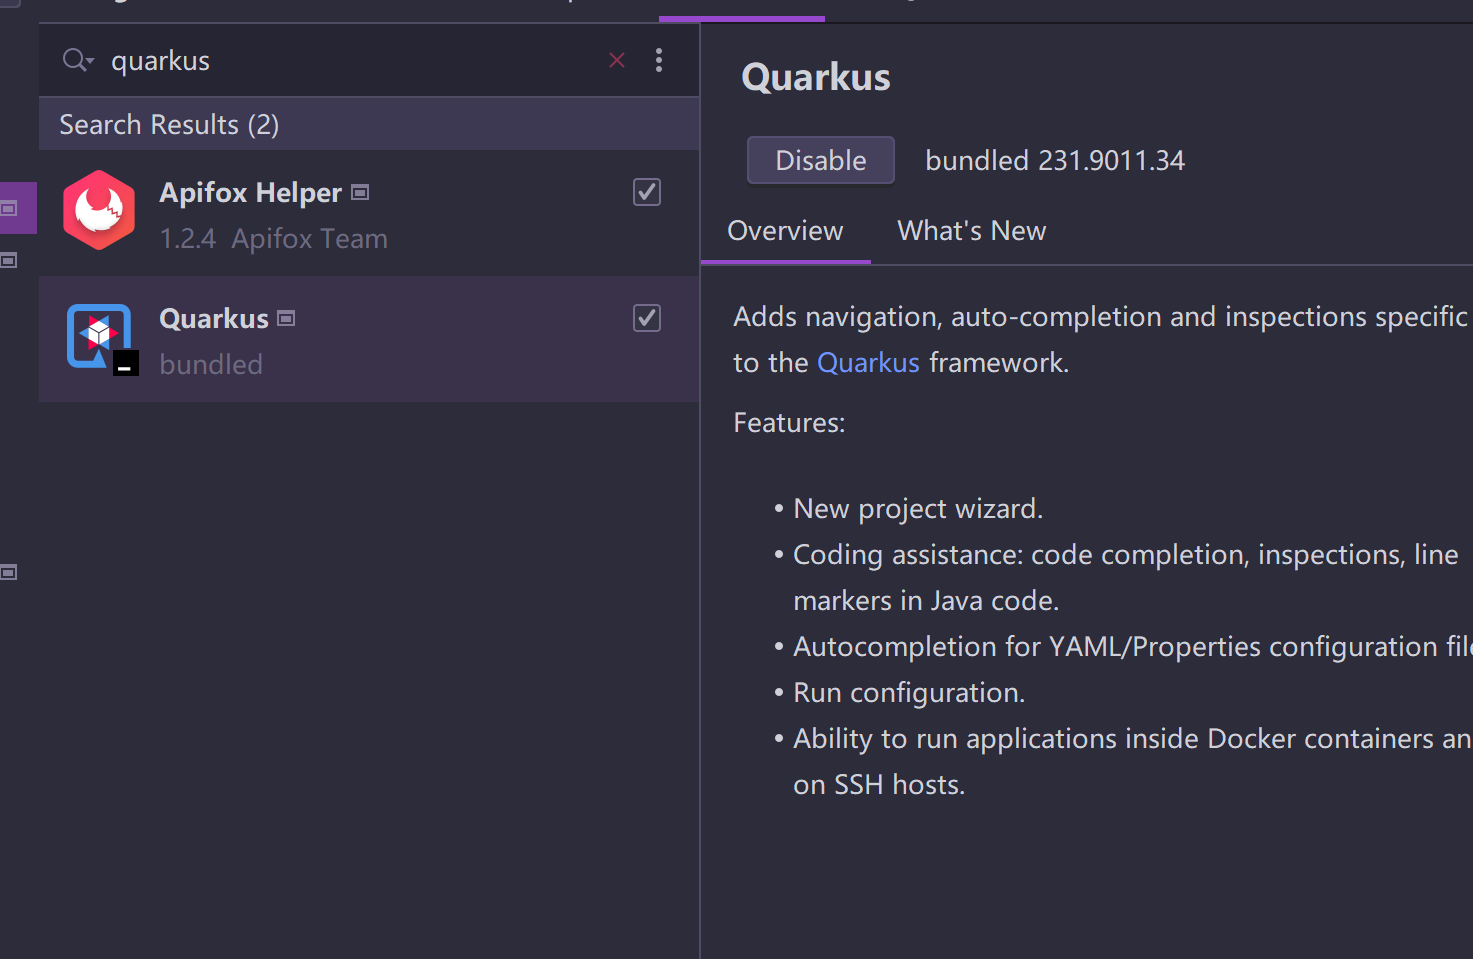Select the Quarkus plugin icon
Viewport: 1473px width, 959px height.
[101, 338]
